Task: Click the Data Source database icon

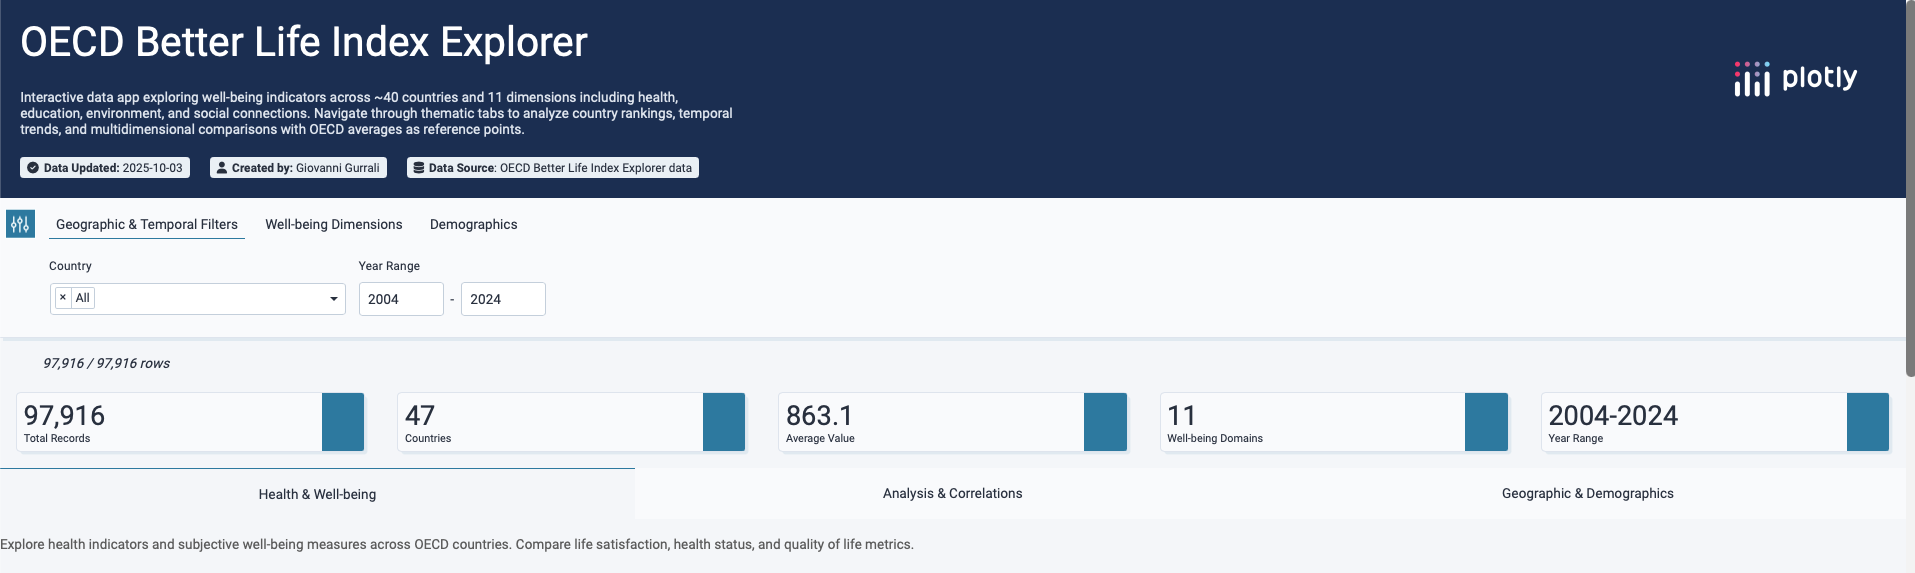Action: pyautogui.click(x=419, y=168)
